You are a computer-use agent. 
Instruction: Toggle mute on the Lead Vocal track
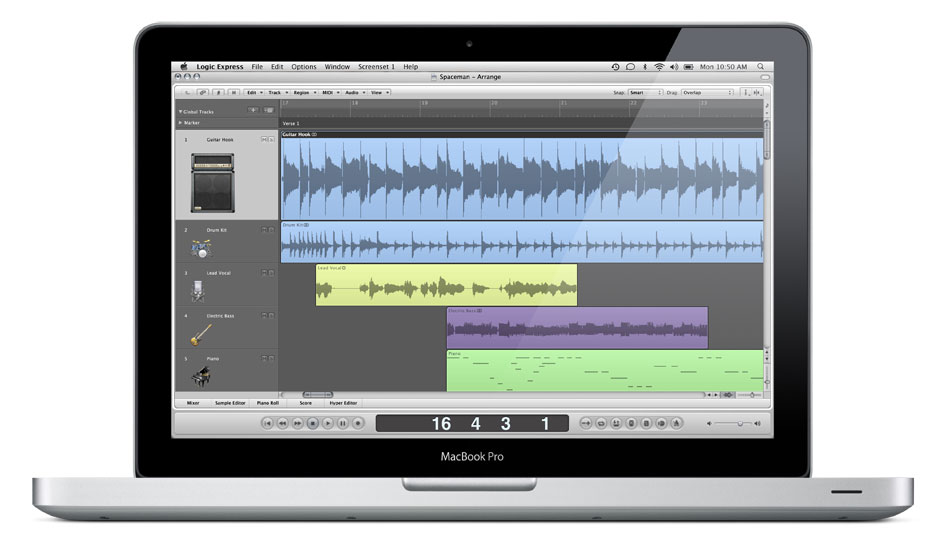tap(263, 272)
